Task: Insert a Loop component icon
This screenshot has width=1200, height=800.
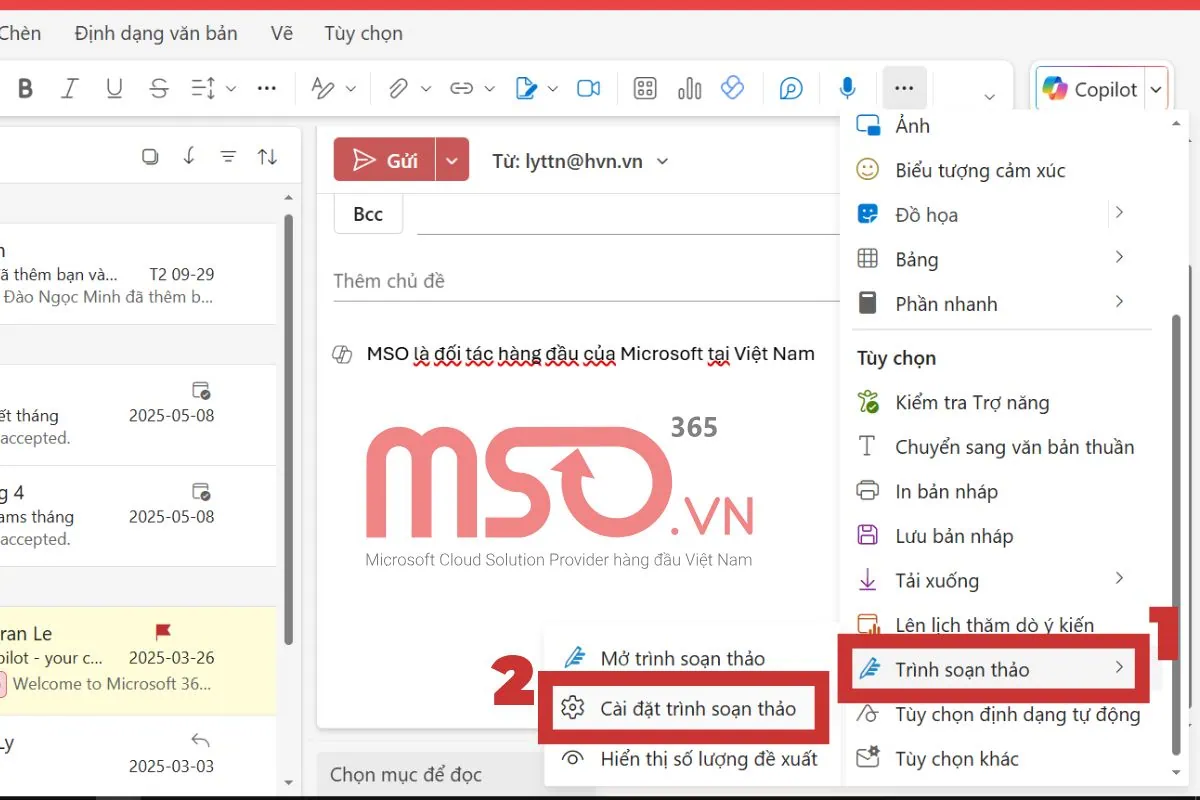Action: tap(733, 88)
